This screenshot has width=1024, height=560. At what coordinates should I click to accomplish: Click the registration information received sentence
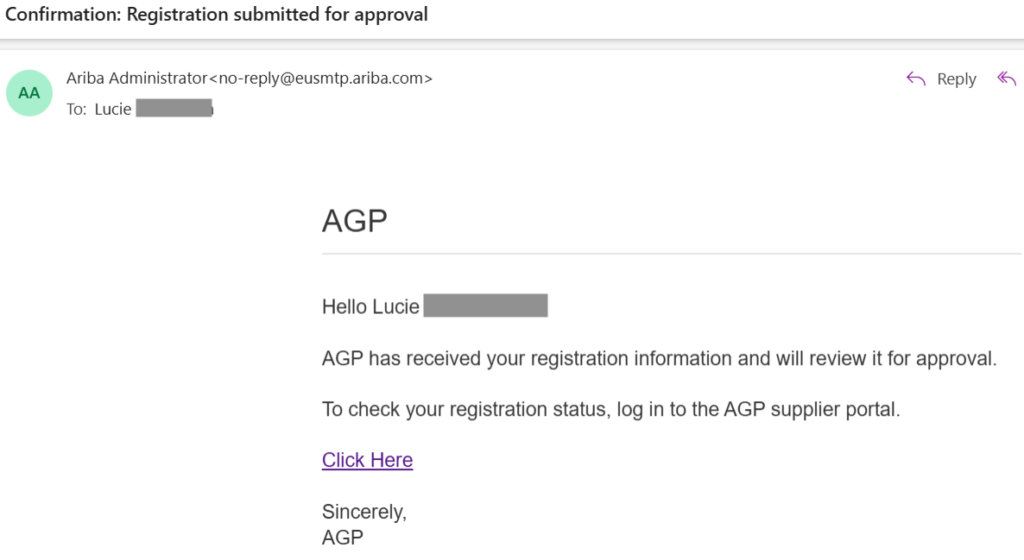point(659,358)
